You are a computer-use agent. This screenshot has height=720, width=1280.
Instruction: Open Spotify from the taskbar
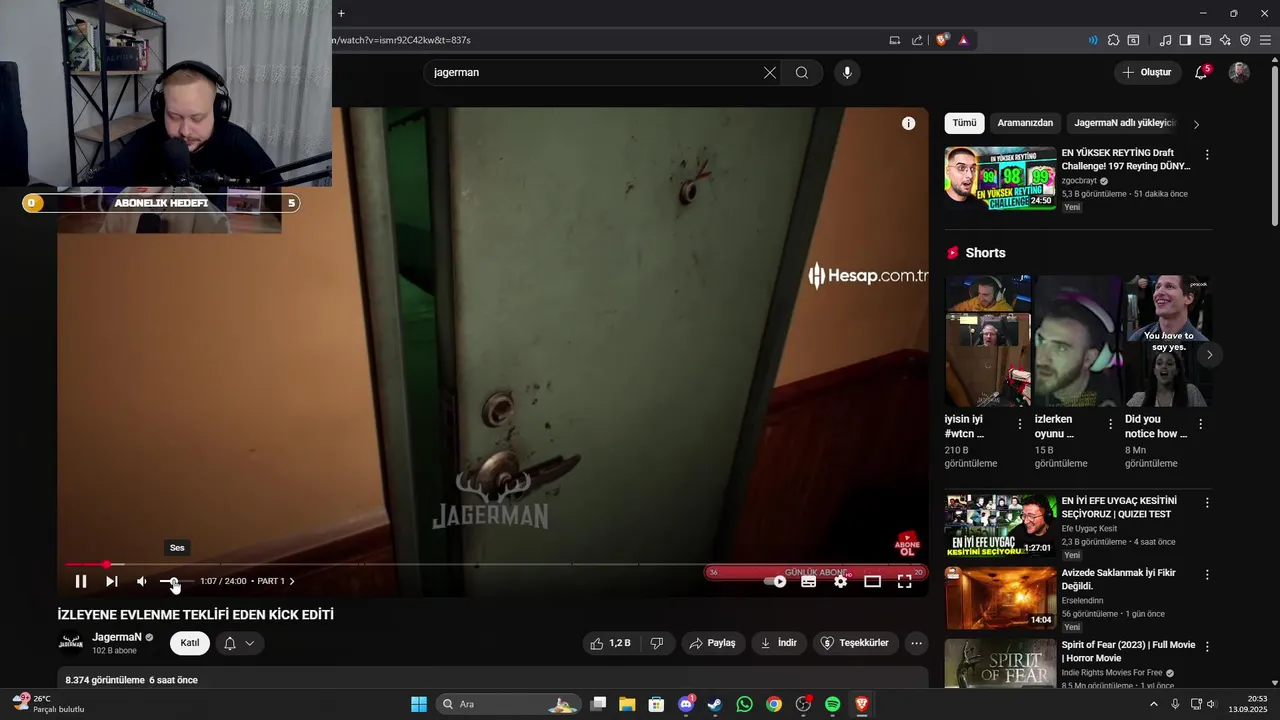(x=832, y=704)
